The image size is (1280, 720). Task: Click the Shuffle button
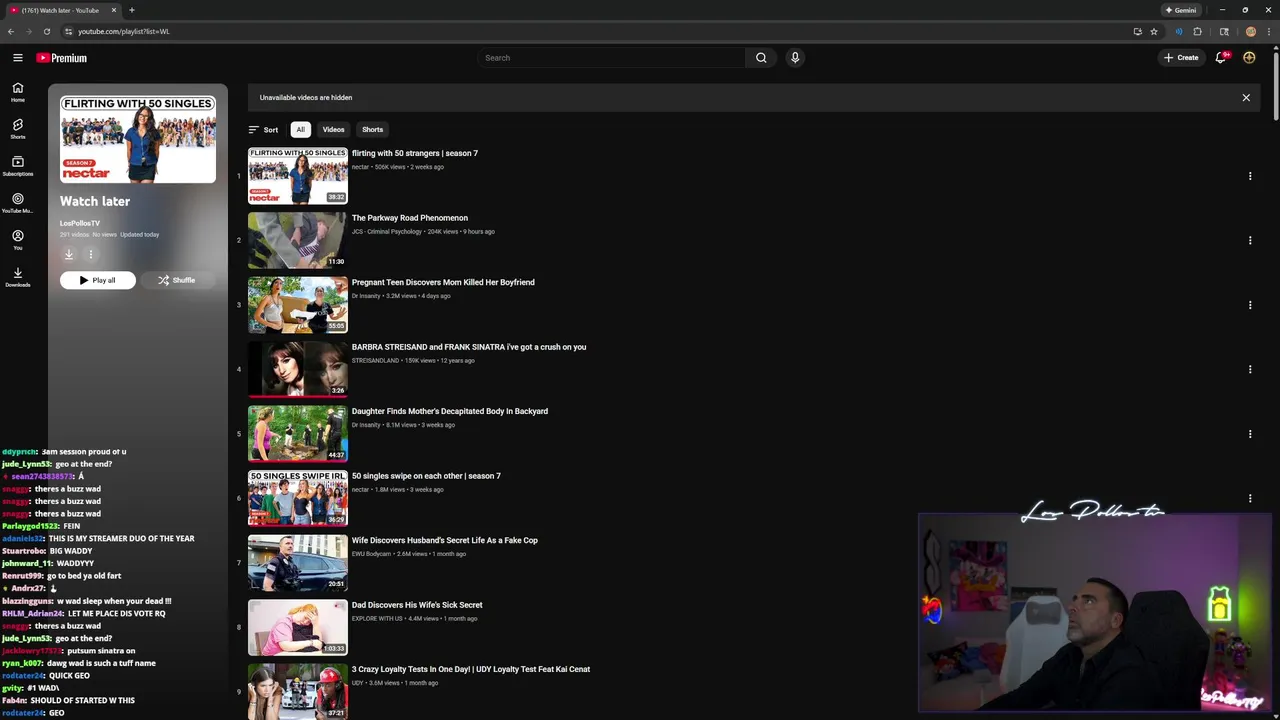pyautogui.click(x=176, y=280)
